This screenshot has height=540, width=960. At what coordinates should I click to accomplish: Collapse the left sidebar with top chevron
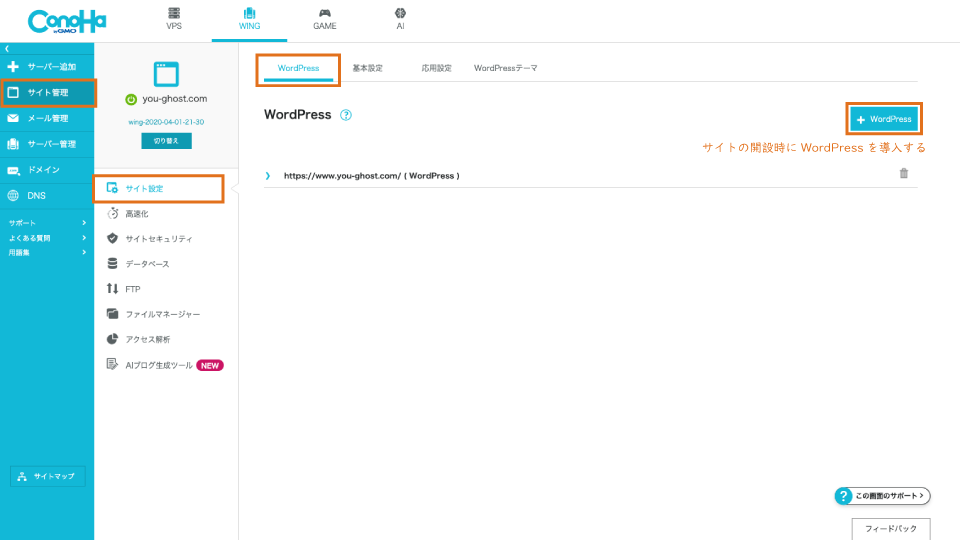click(6, 48)
